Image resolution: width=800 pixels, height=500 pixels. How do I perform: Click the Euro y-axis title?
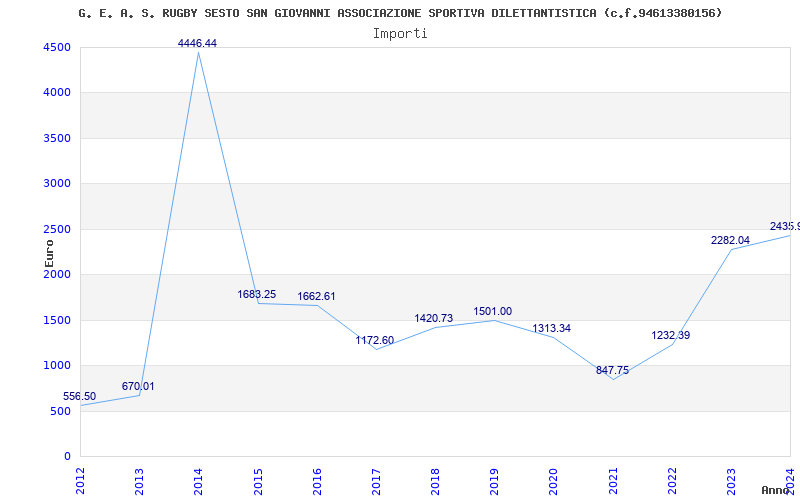click(x=49, y=253)
